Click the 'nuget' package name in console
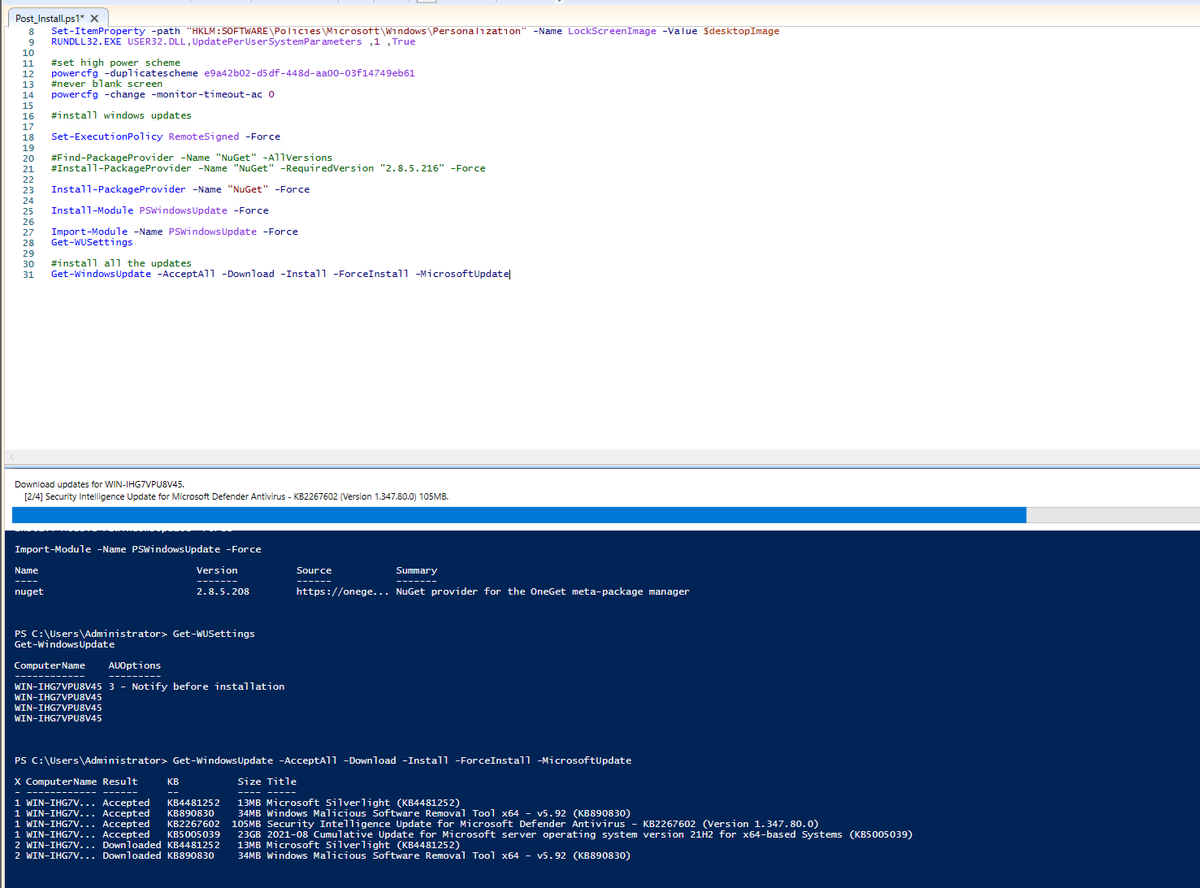1200x888 pixels. [x=29, y=591]
